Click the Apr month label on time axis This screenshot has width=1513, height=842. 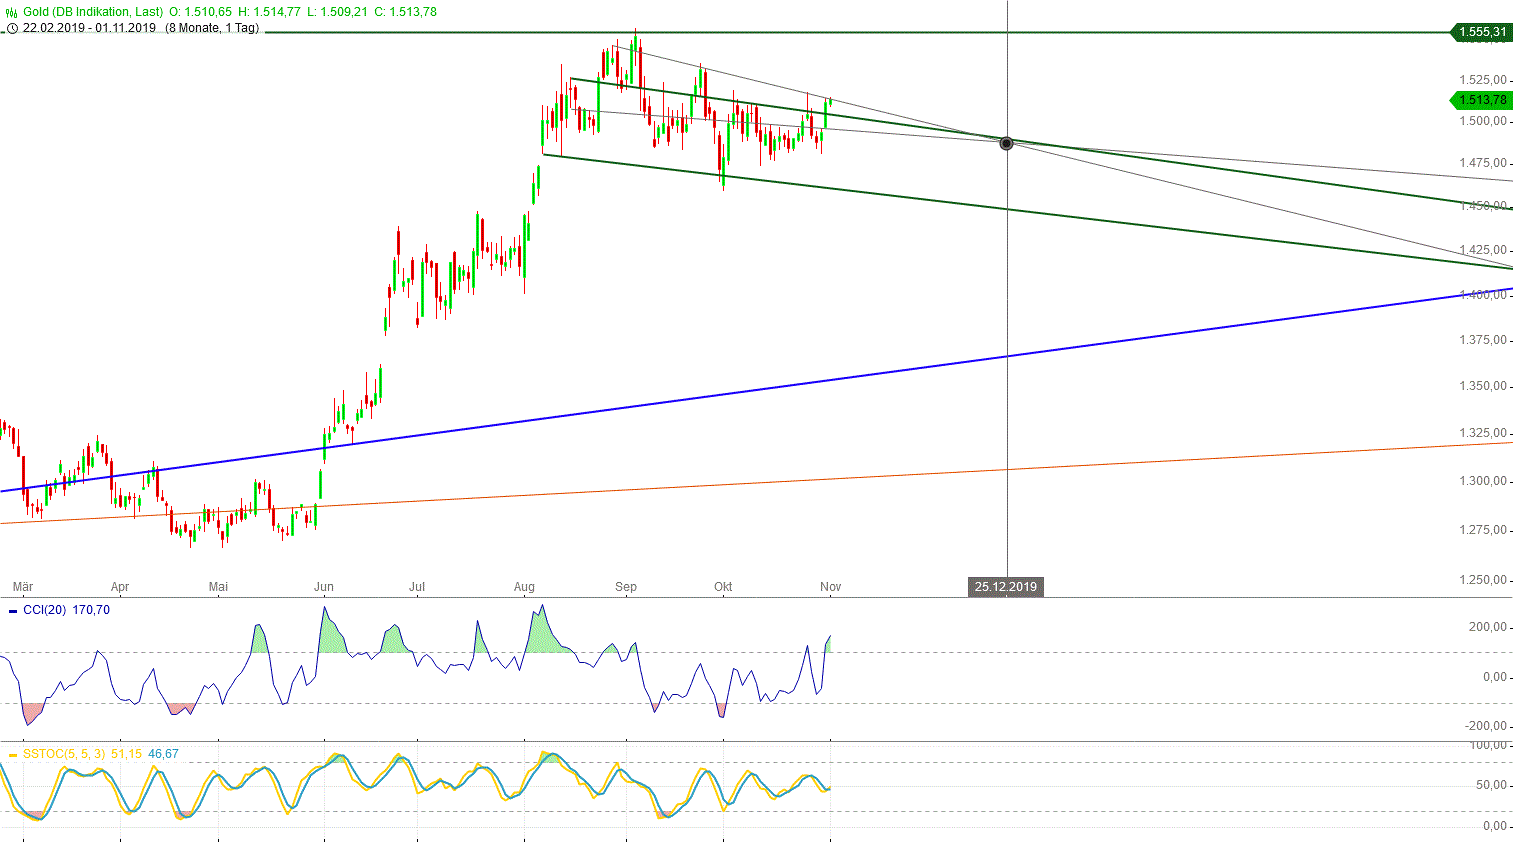tap(120, 587)
